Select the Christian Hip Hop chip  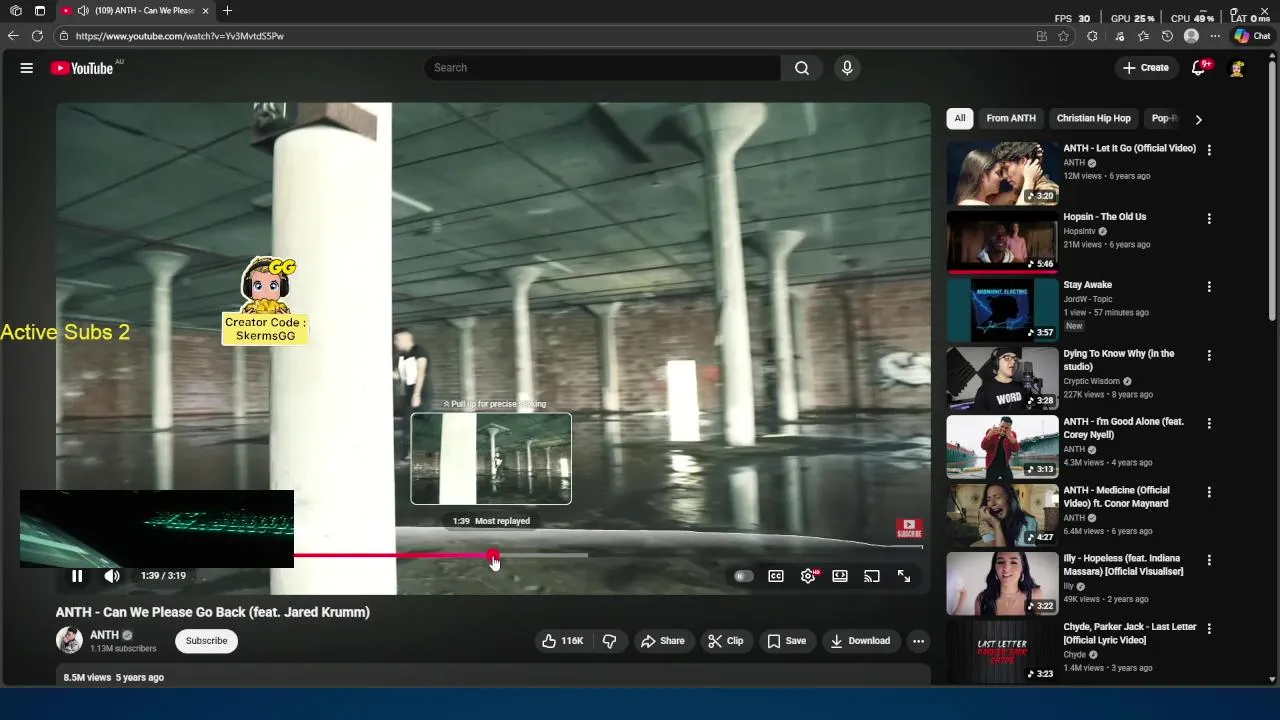pos(1094,118)
